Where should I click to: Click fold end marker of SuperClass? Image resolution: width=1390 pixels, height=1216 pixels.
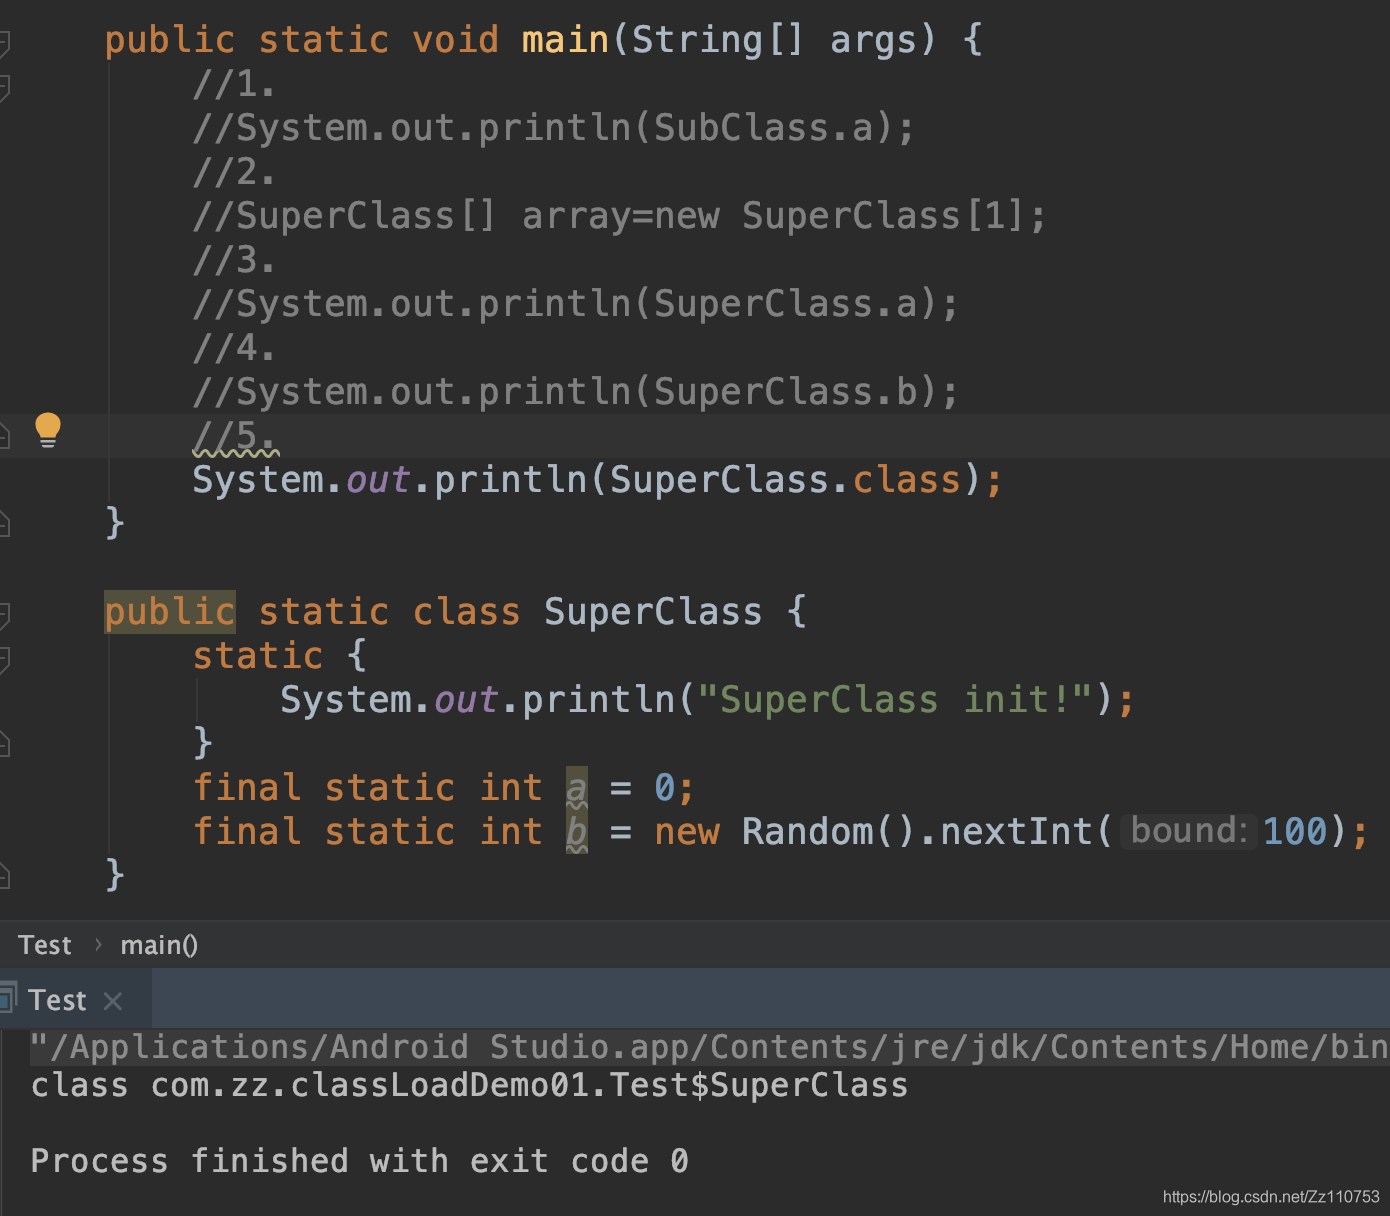pos(4,876)
